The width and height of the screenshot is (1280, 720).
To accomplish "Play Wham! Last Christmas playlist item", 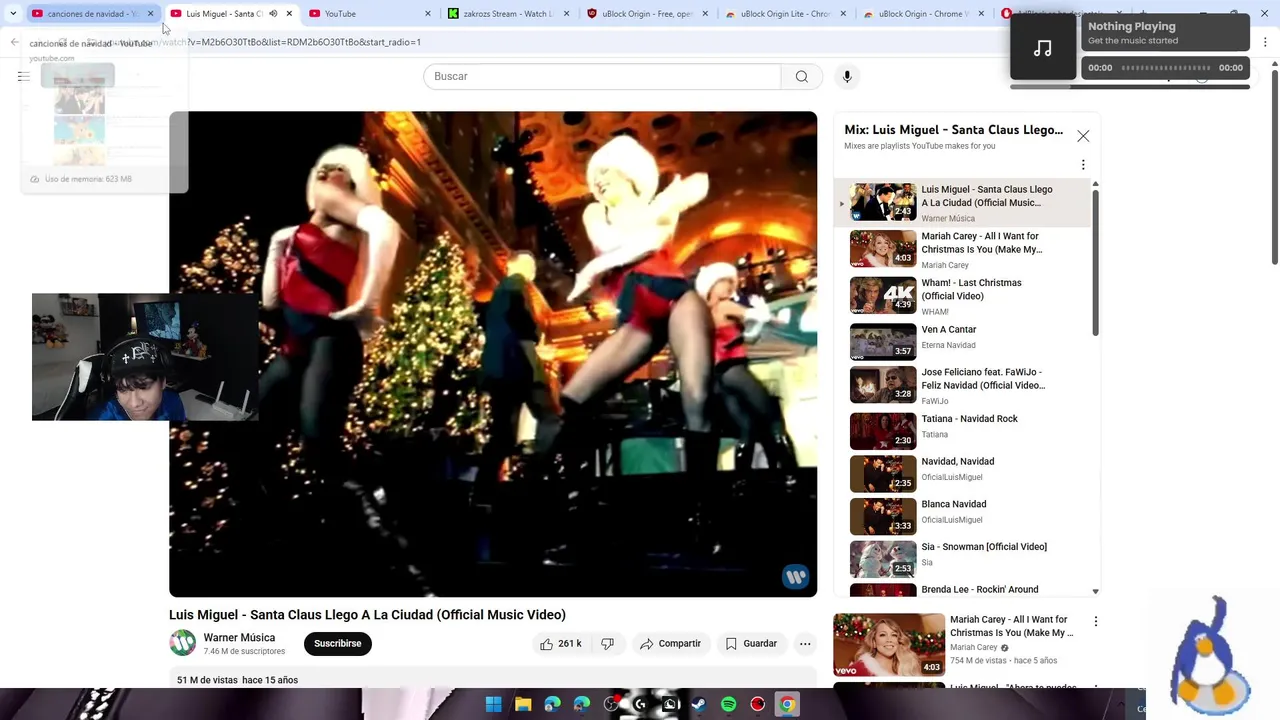I will point(962,296).
